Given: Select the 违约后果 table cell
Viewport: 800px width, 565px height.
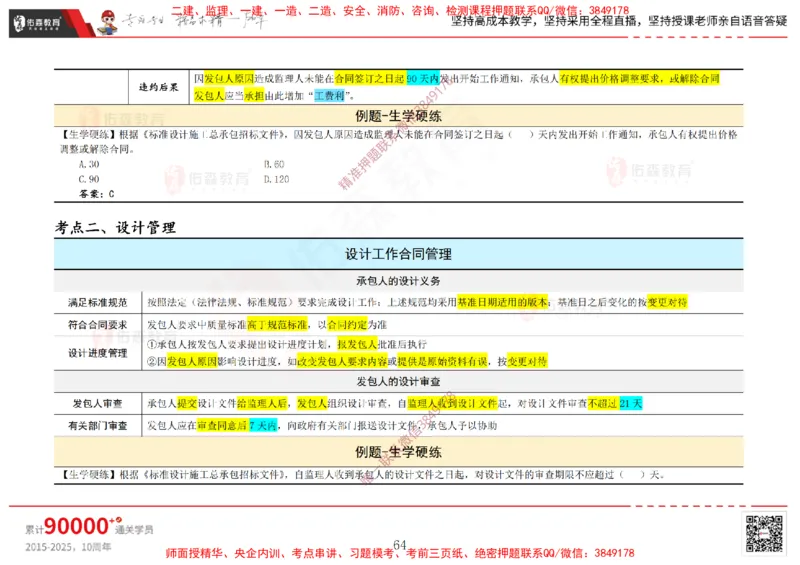Looking at the screenshot, I should click(x=159, y=87).
